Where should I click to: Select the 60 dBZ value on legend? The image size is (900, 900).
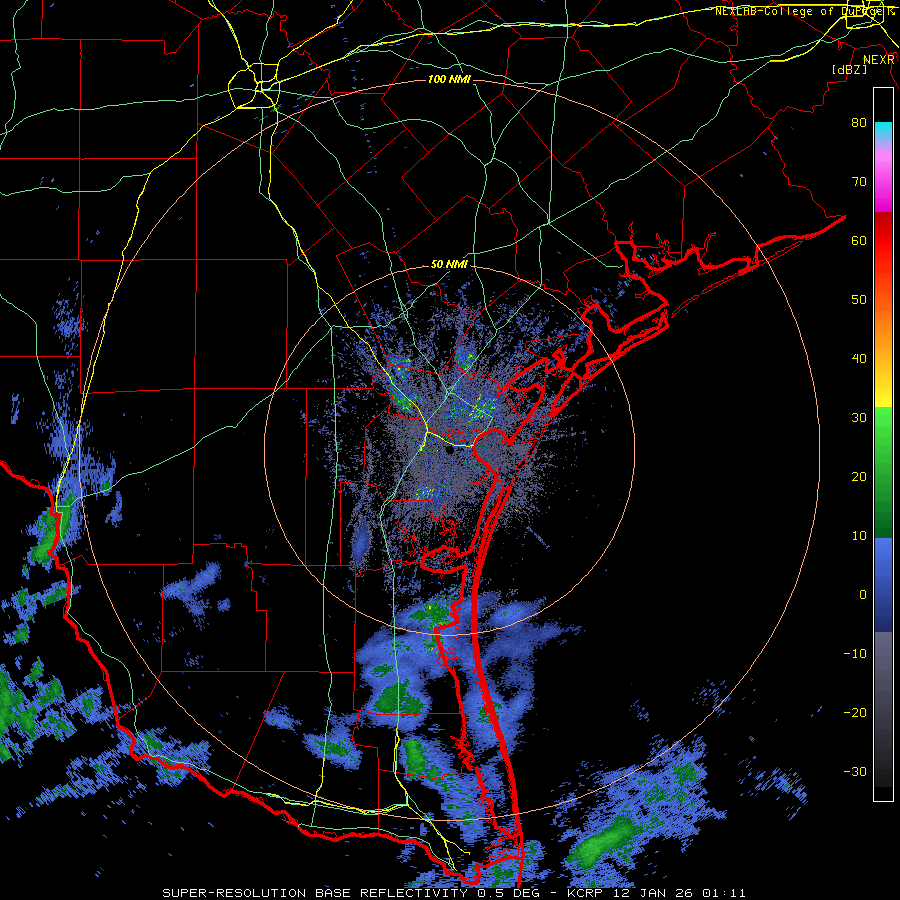(859, 240)
